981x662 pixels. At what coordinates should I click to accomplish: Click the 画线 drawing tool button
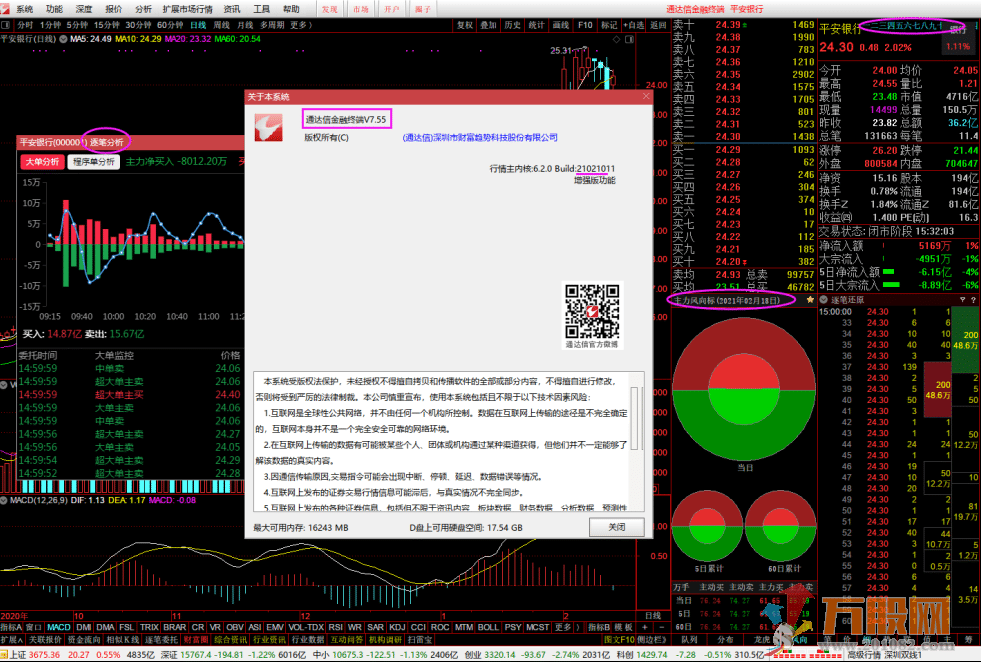[x=561, y=25]
